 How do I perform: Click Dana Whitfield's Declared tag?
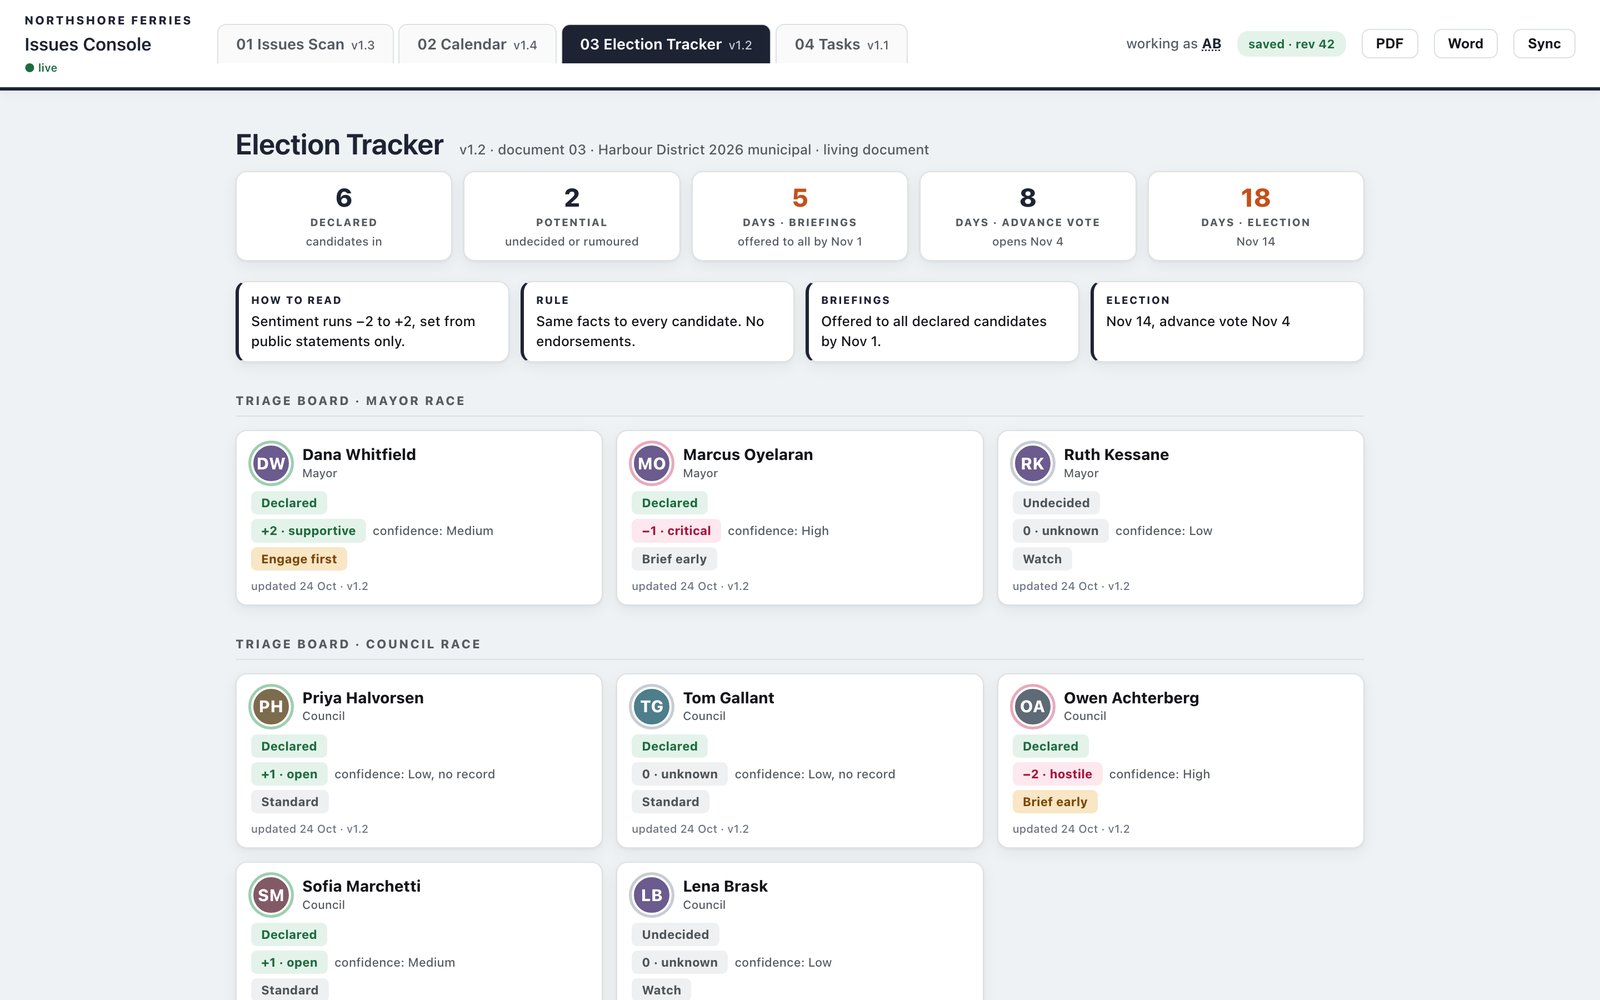pos(289,503)
